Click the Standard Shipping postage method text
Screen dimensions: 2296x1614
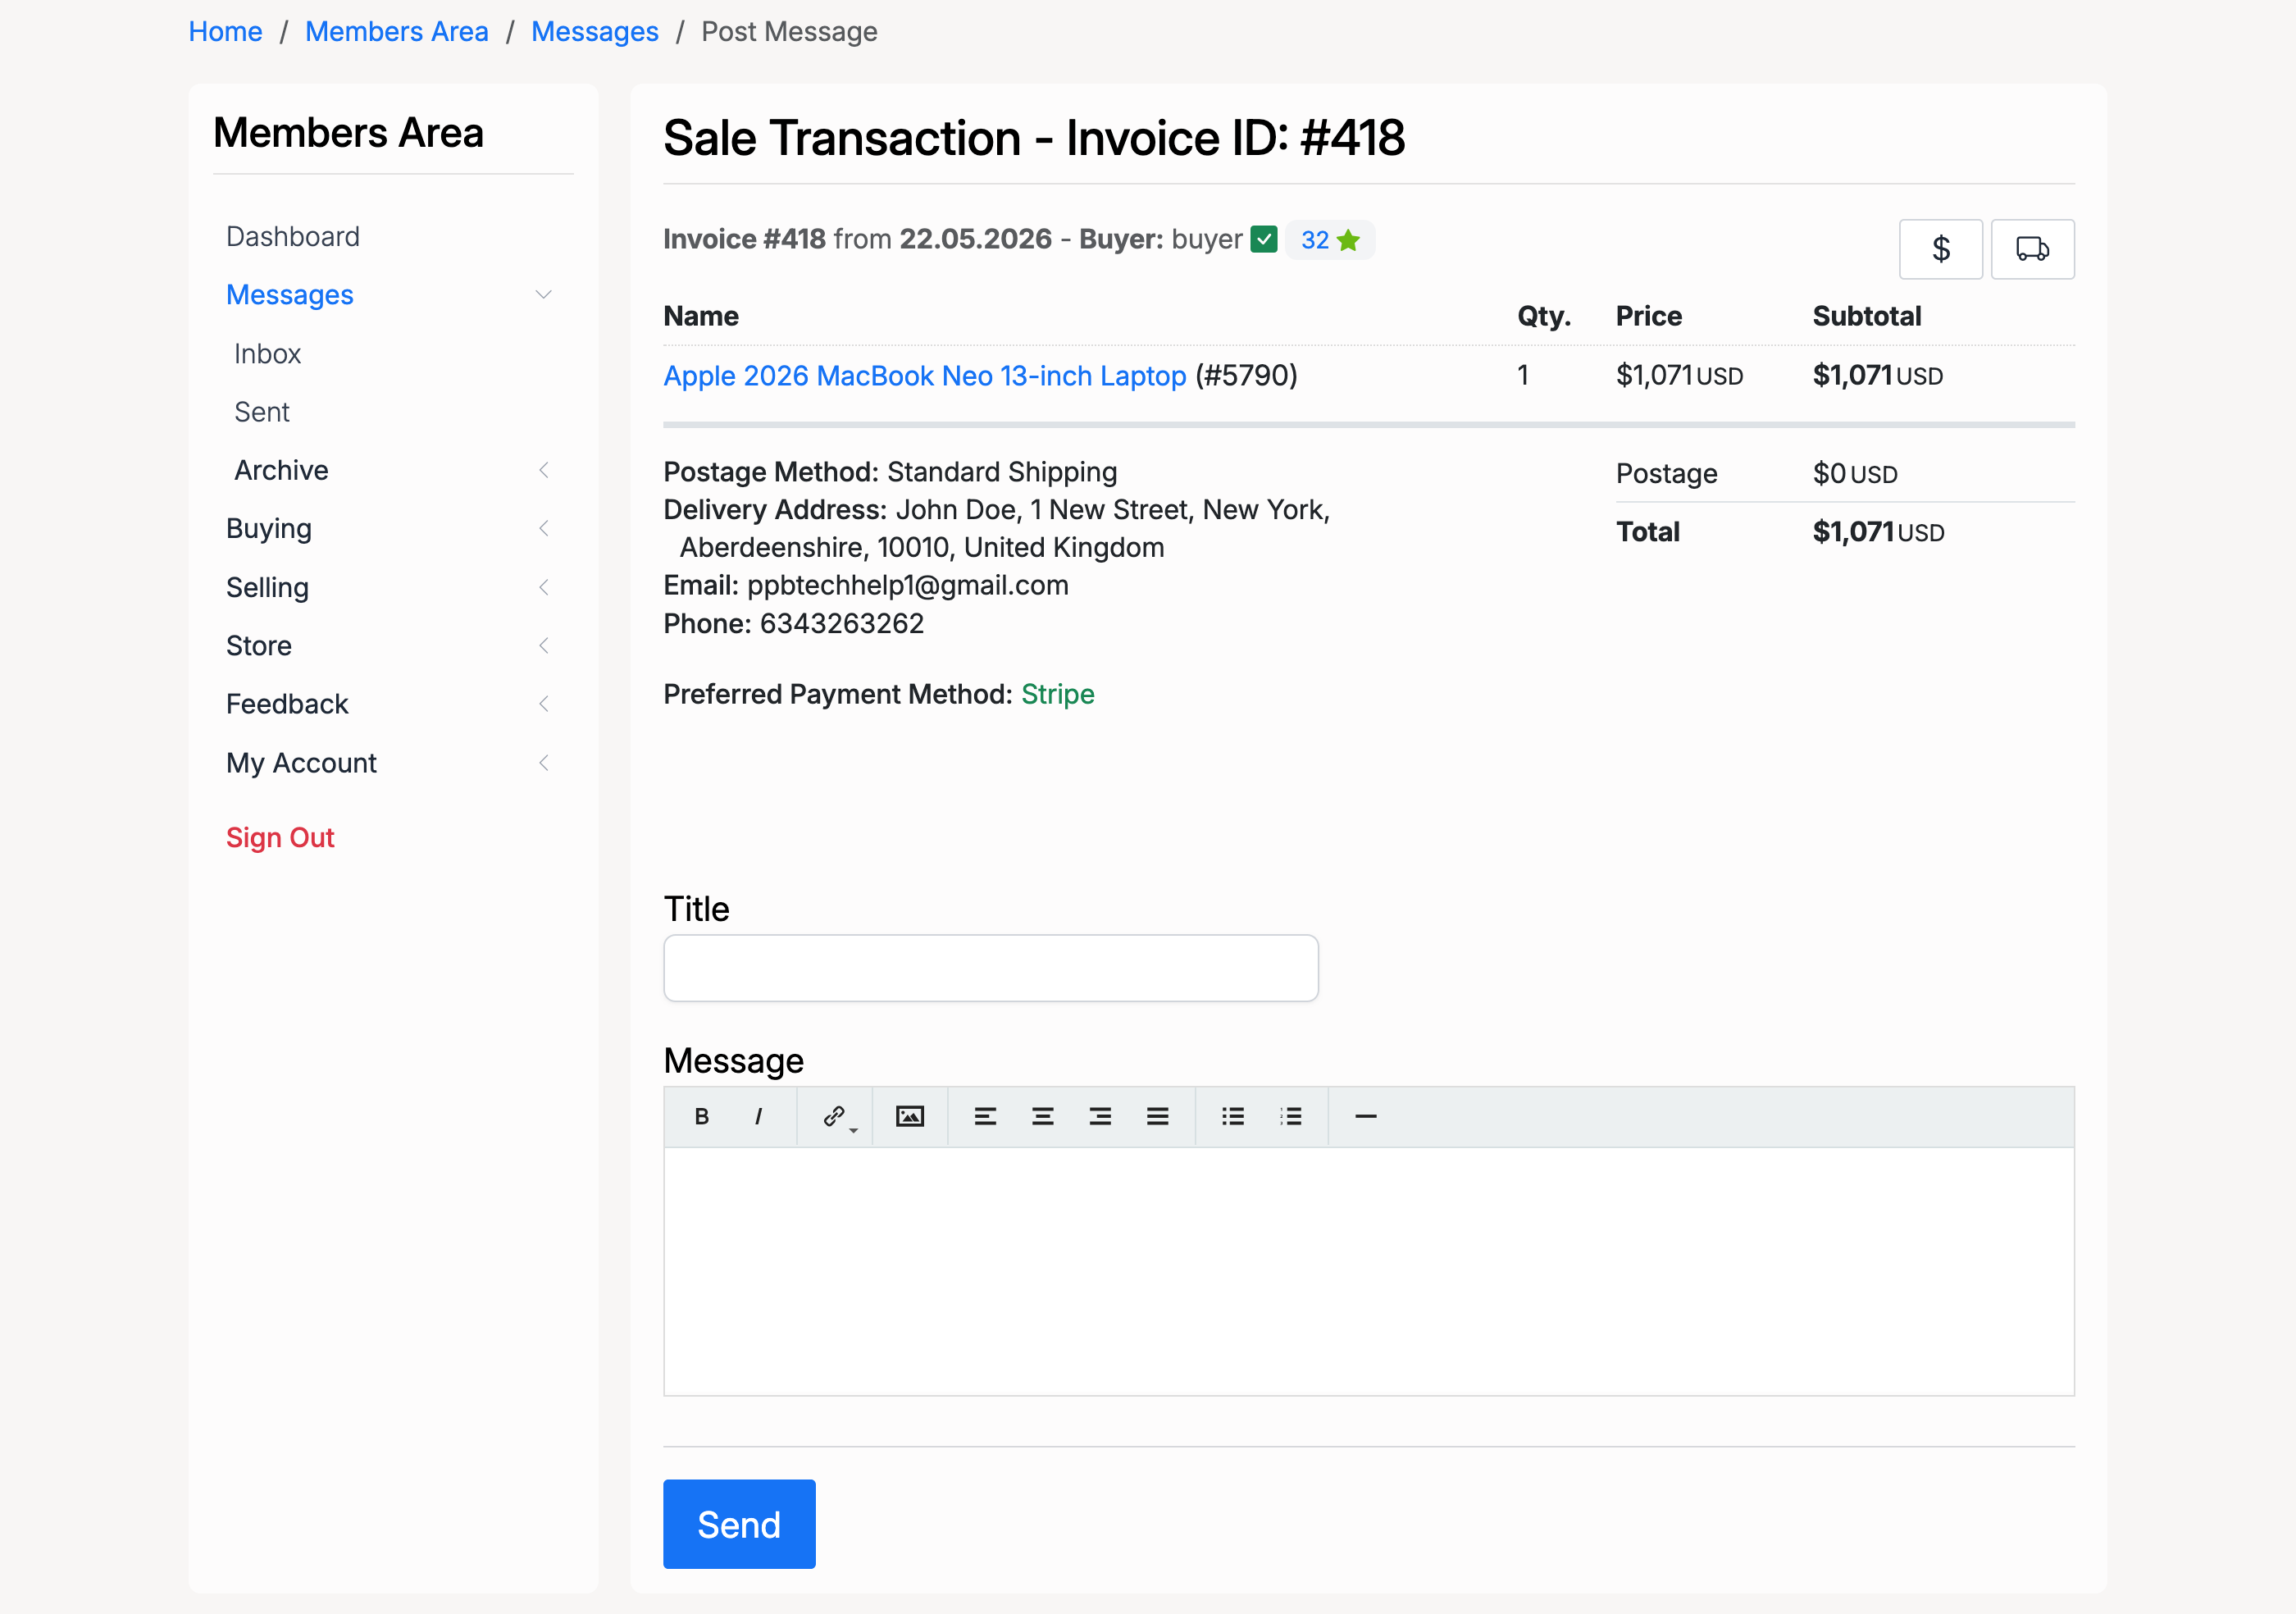click(1002, 472)
